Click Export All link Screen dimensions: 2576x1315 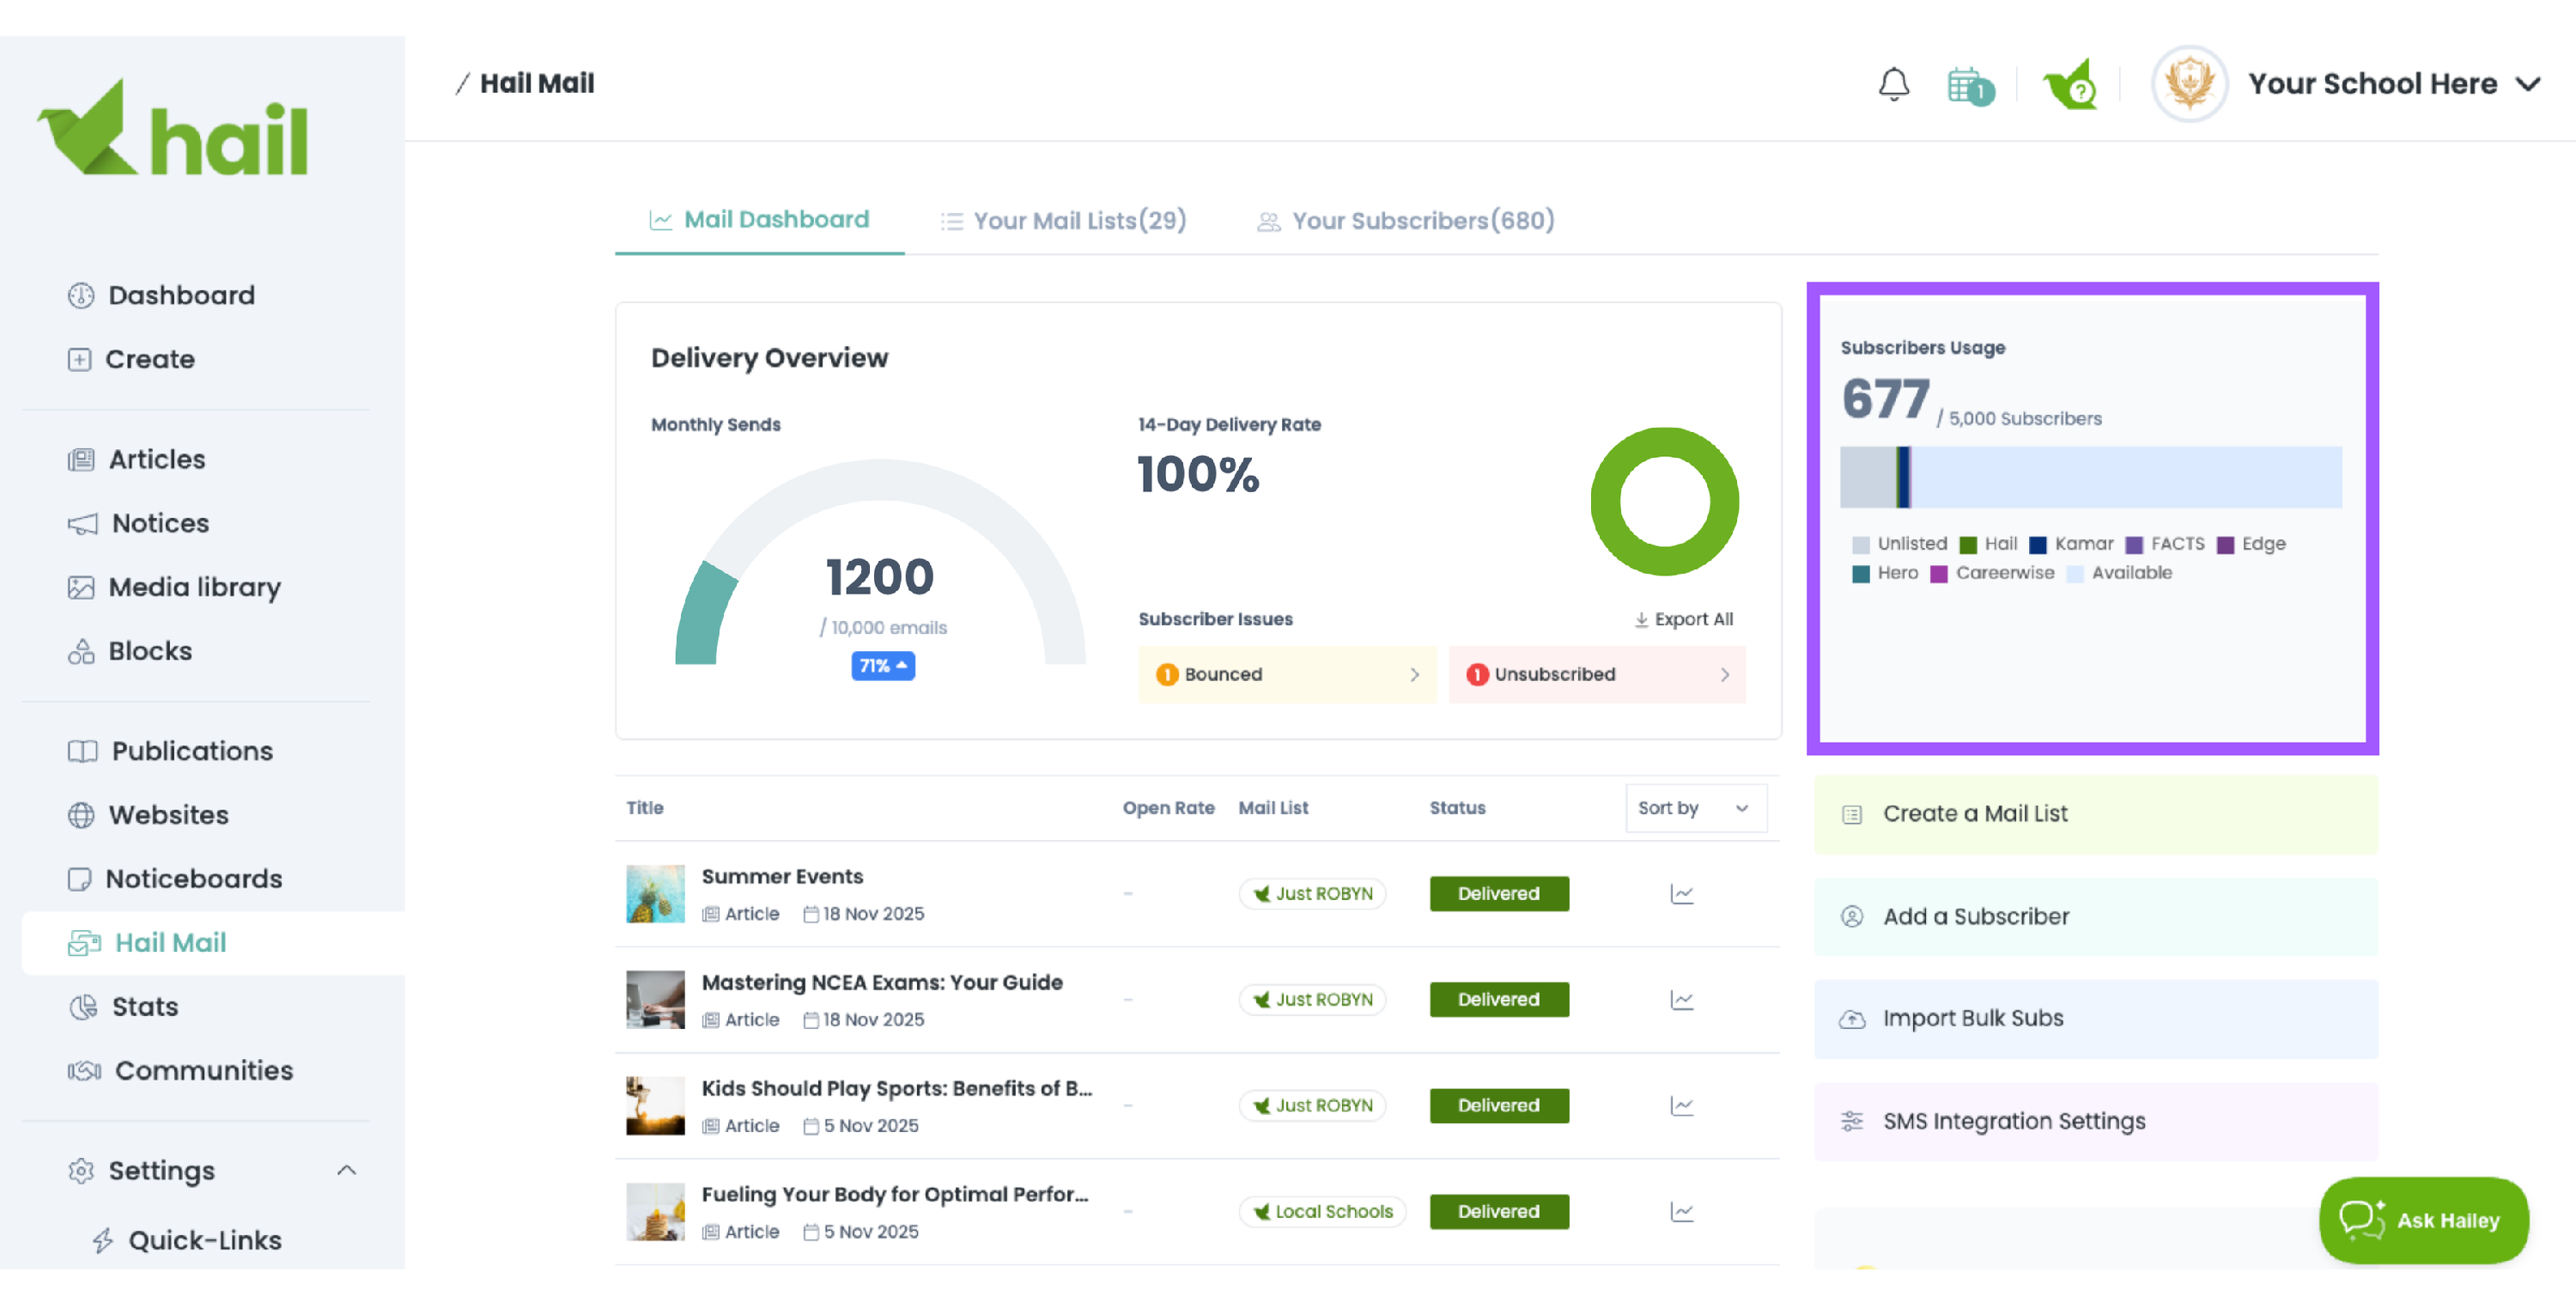pos(1683,620)
